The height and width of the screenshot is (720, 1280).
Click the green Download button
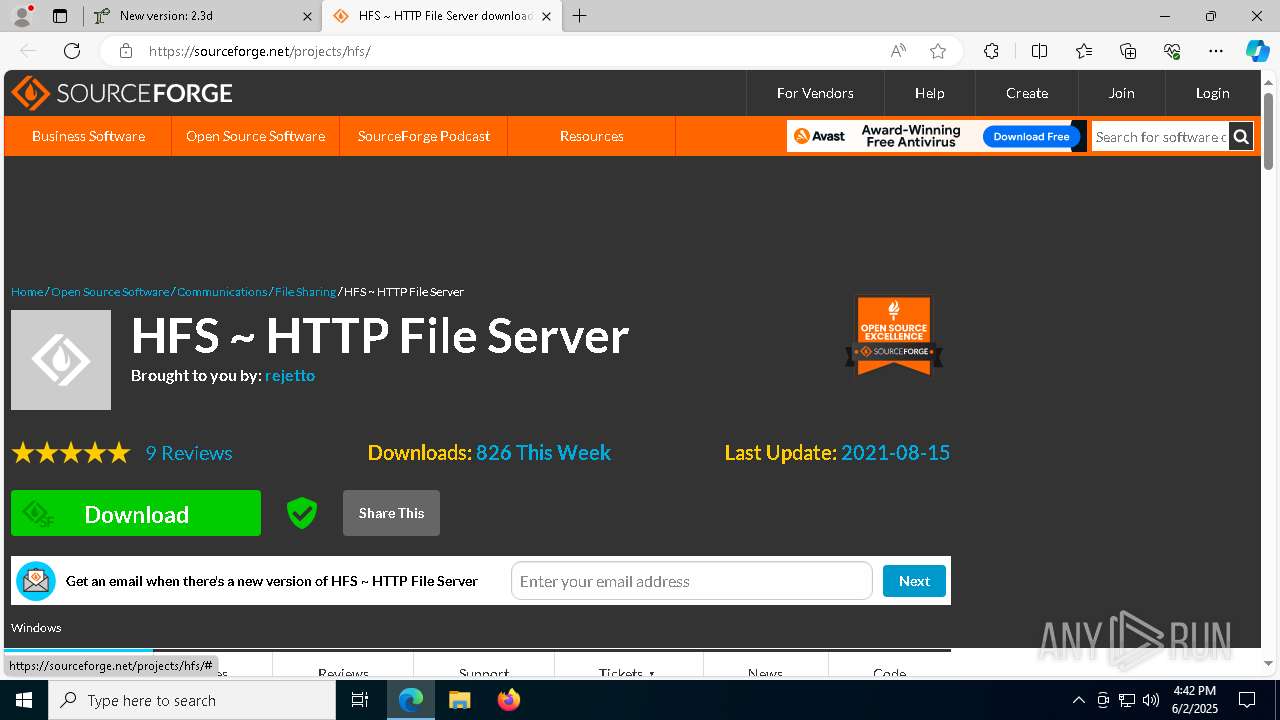(x=136, y=513)
